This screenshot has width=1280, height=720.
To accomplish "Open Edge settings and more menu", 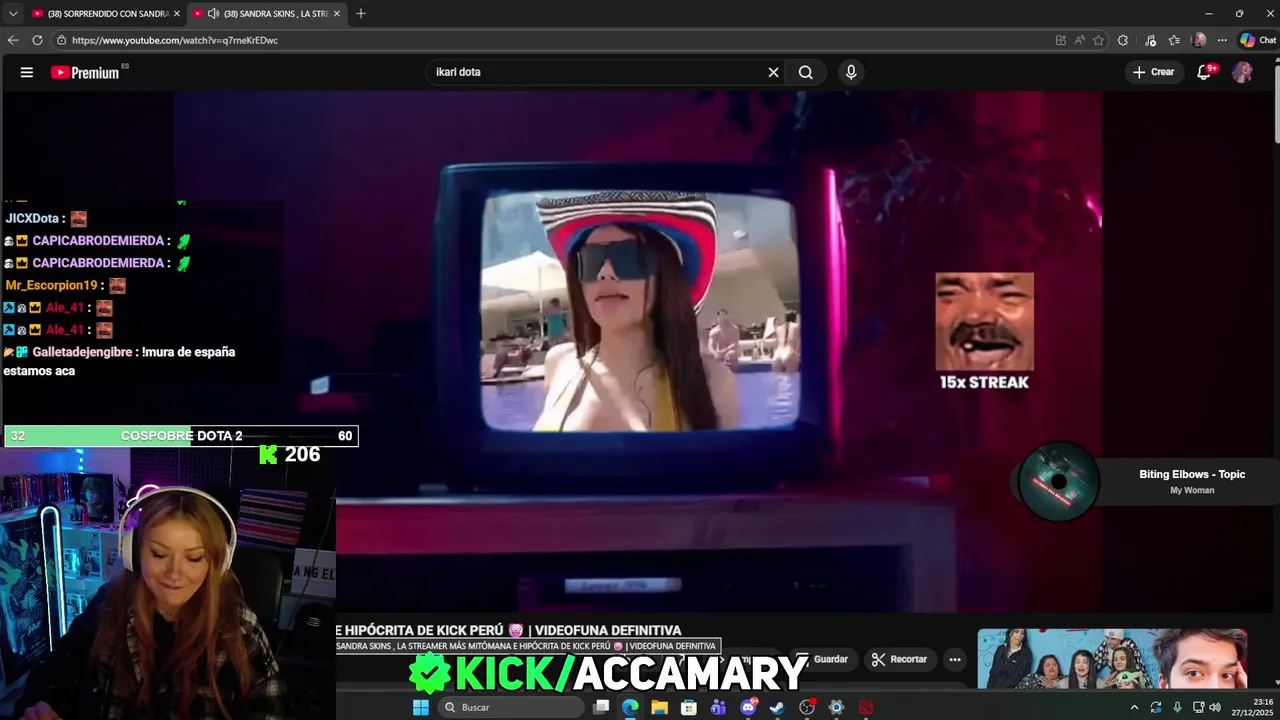I will point(1222,40).
